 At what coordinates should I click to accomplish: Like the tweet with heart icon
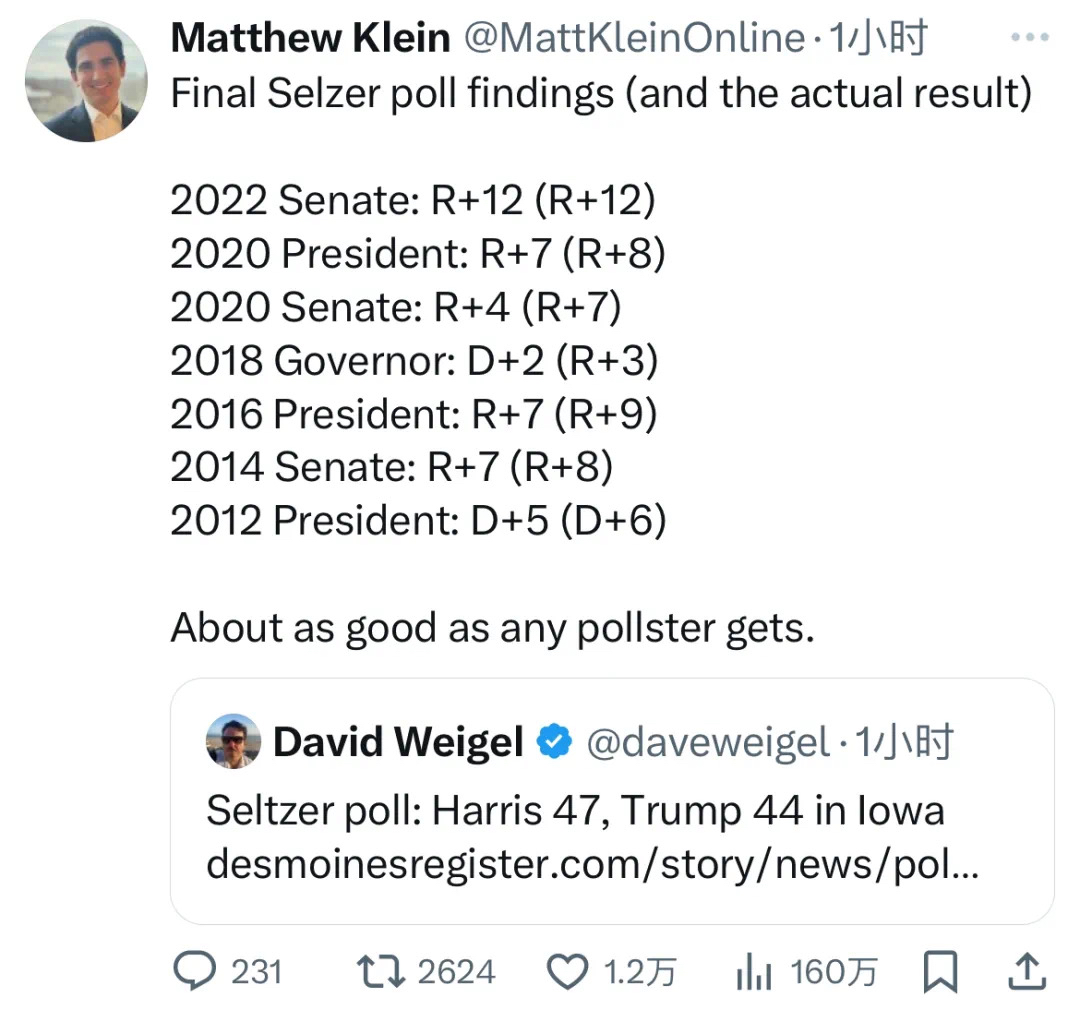point(568,972)
